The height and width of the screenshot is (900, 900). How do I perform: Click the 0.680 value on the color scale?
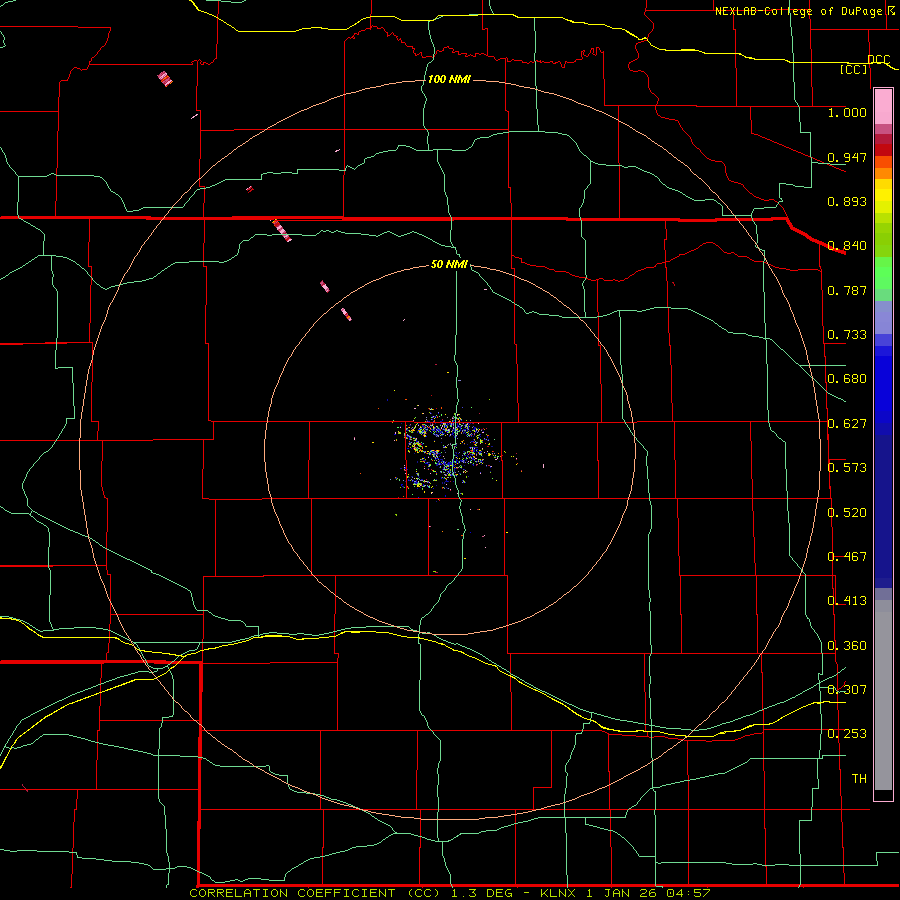pyautogui.click(x=847, y=379)
